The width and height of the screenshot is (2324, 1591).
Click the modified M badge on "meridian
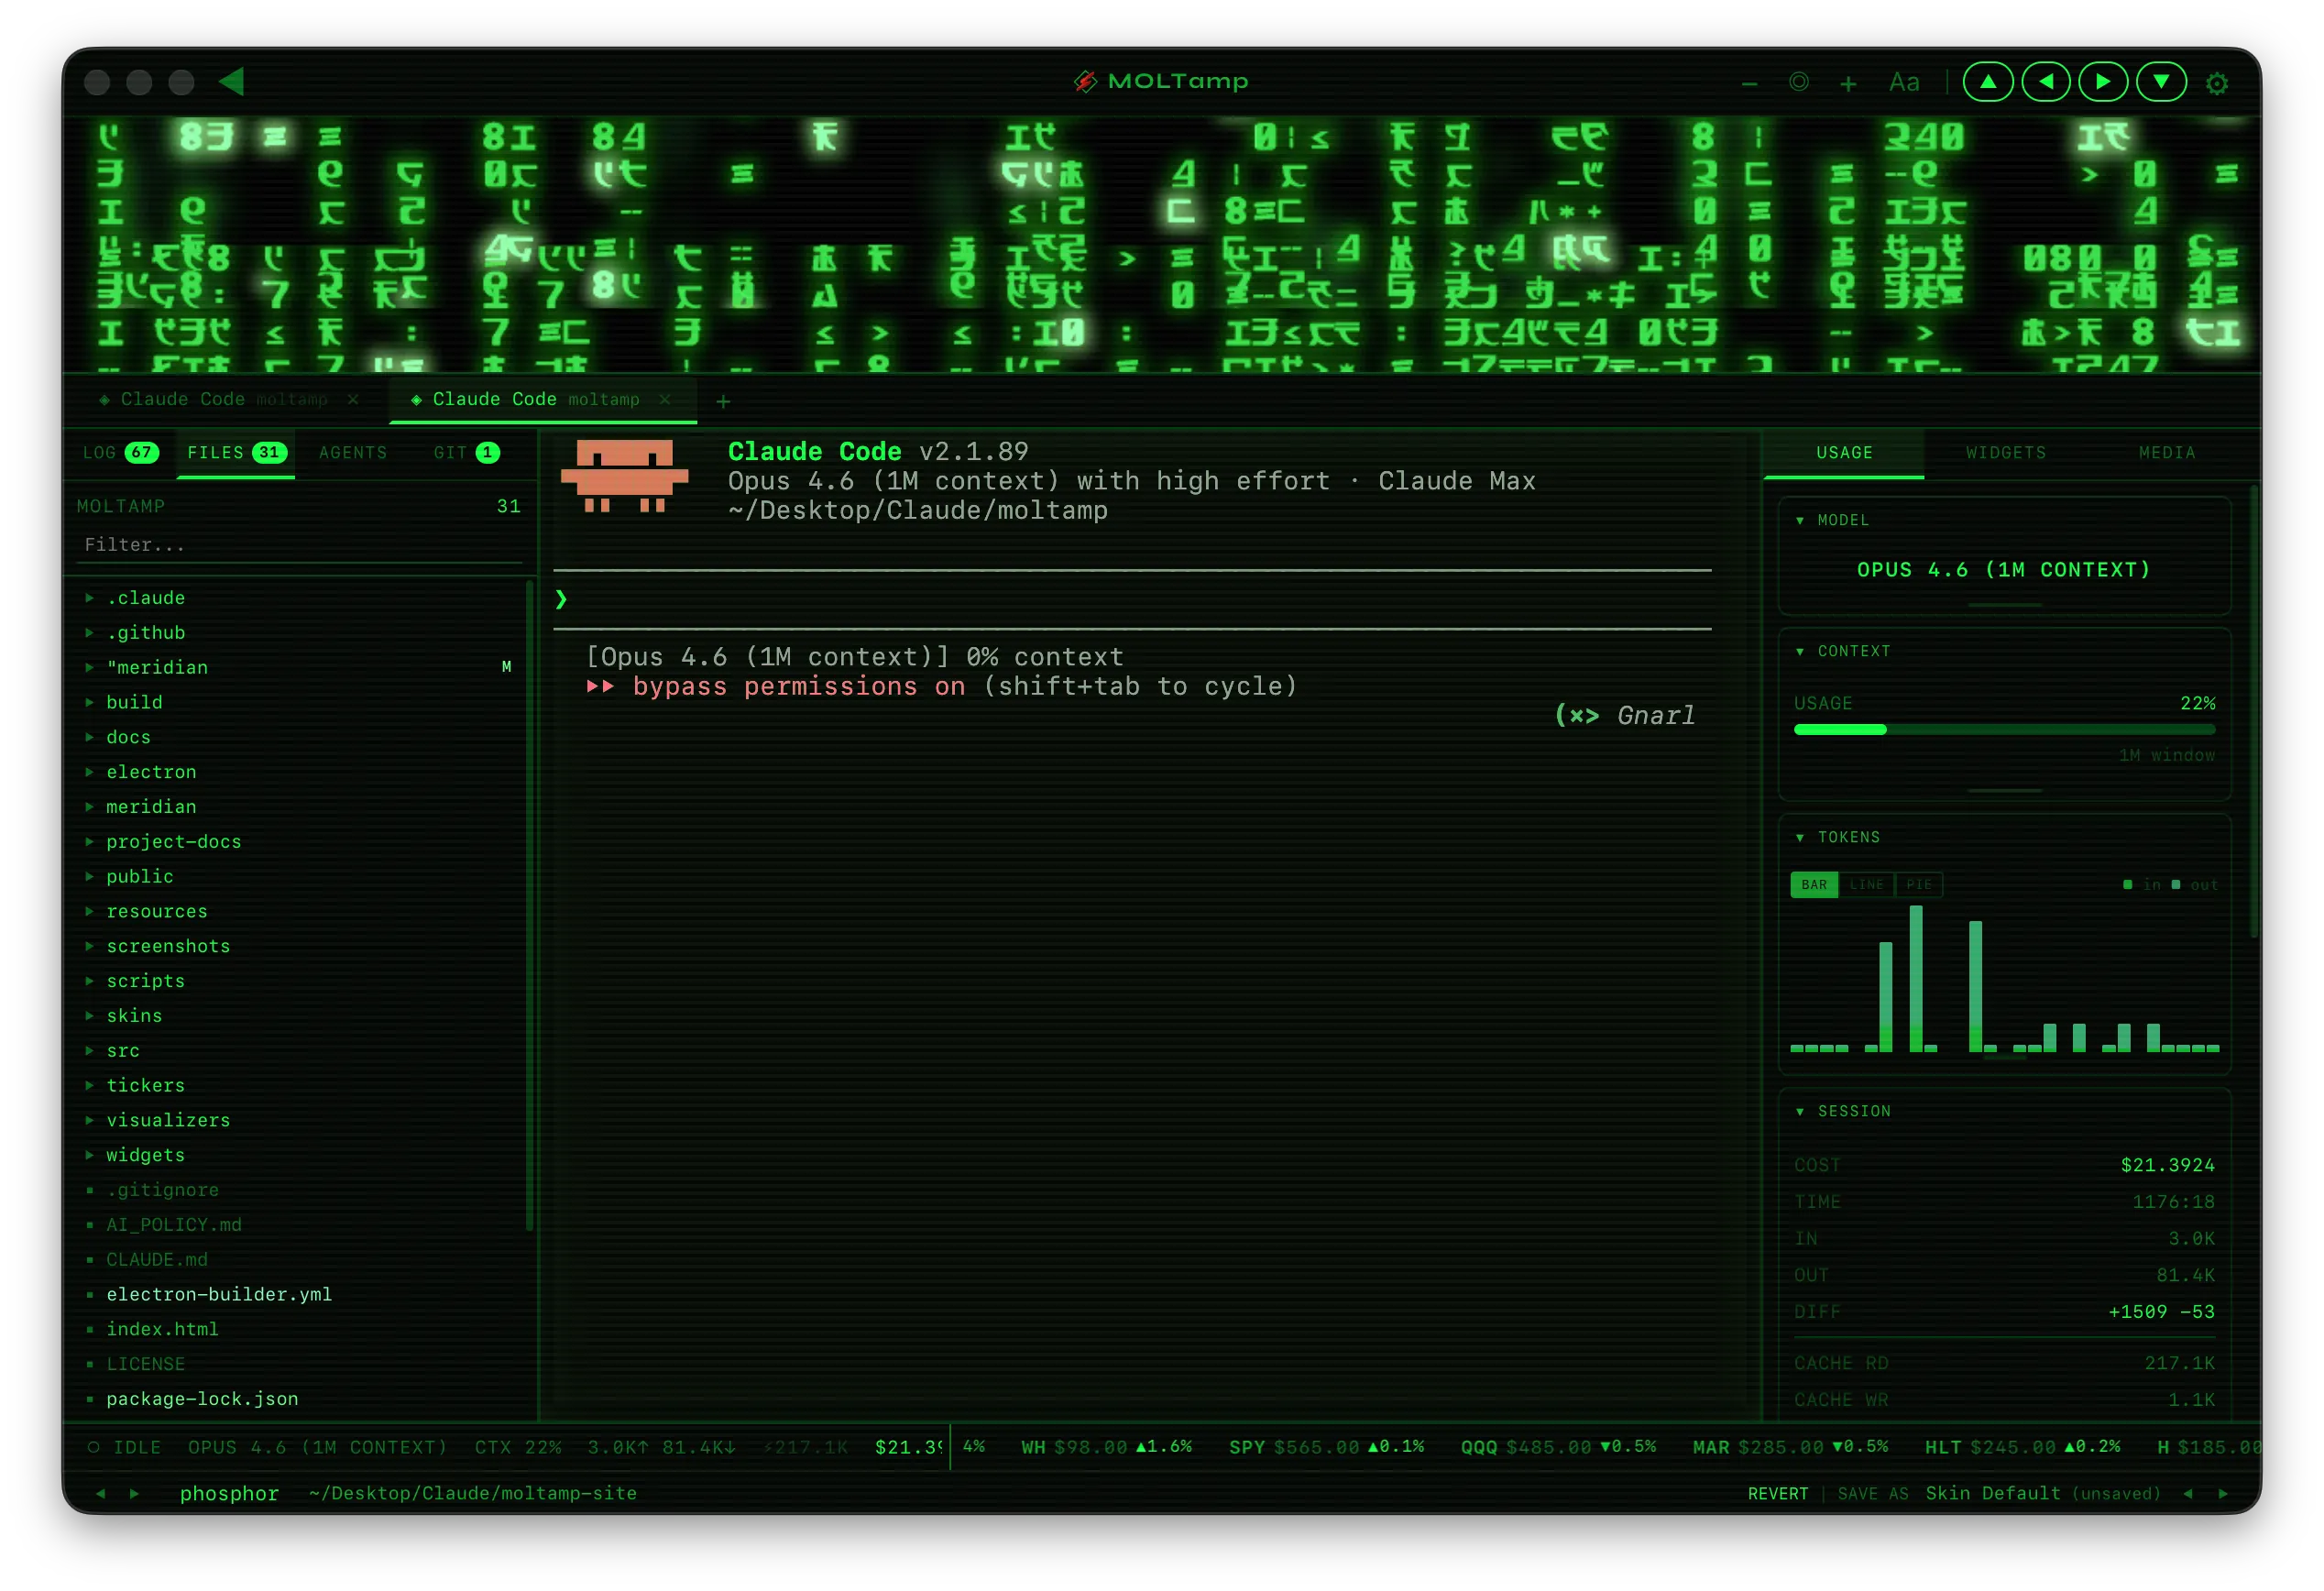point(506,667)
